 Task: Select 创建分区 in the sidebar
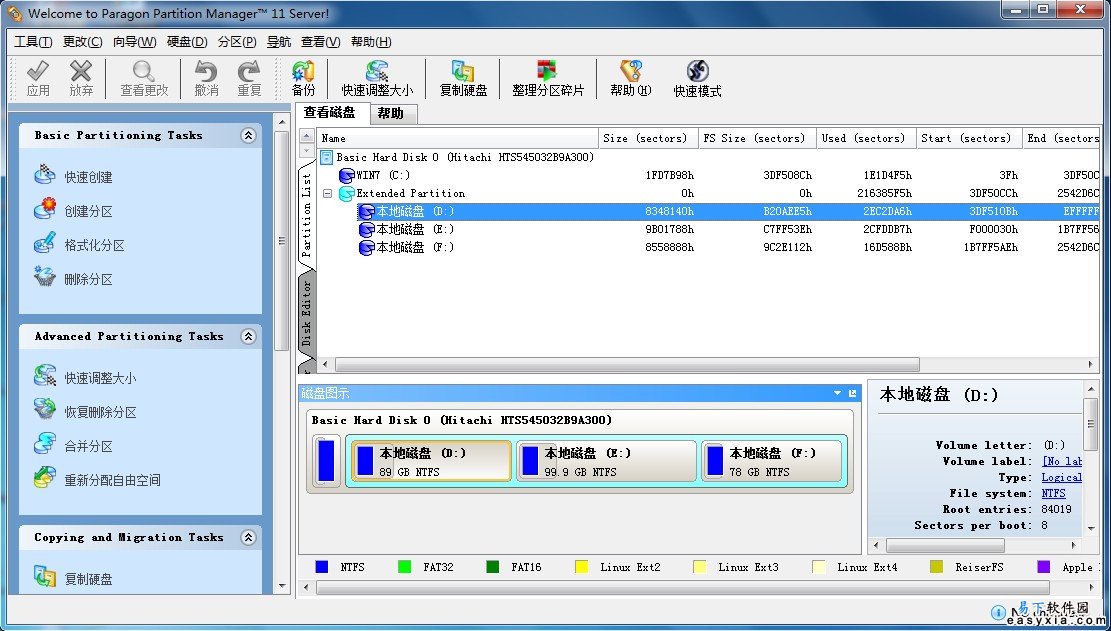coord(88,211)
